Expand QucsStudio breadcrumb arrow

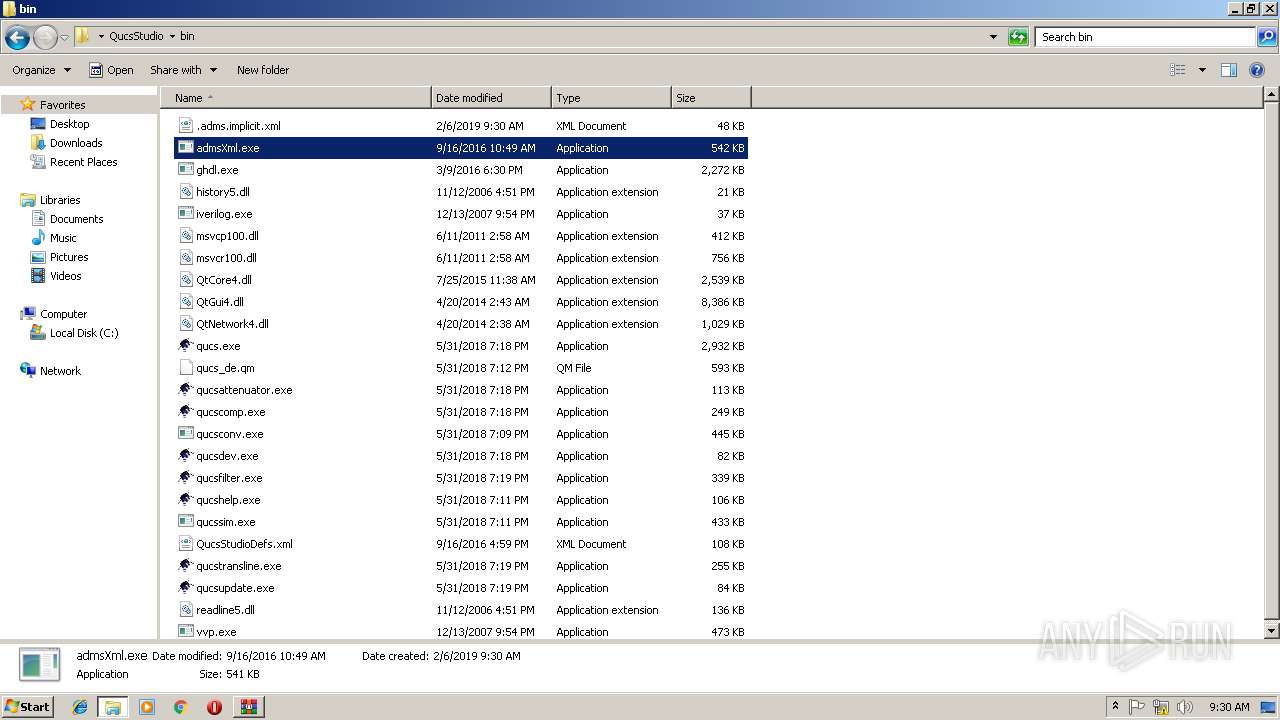point(172,36)
